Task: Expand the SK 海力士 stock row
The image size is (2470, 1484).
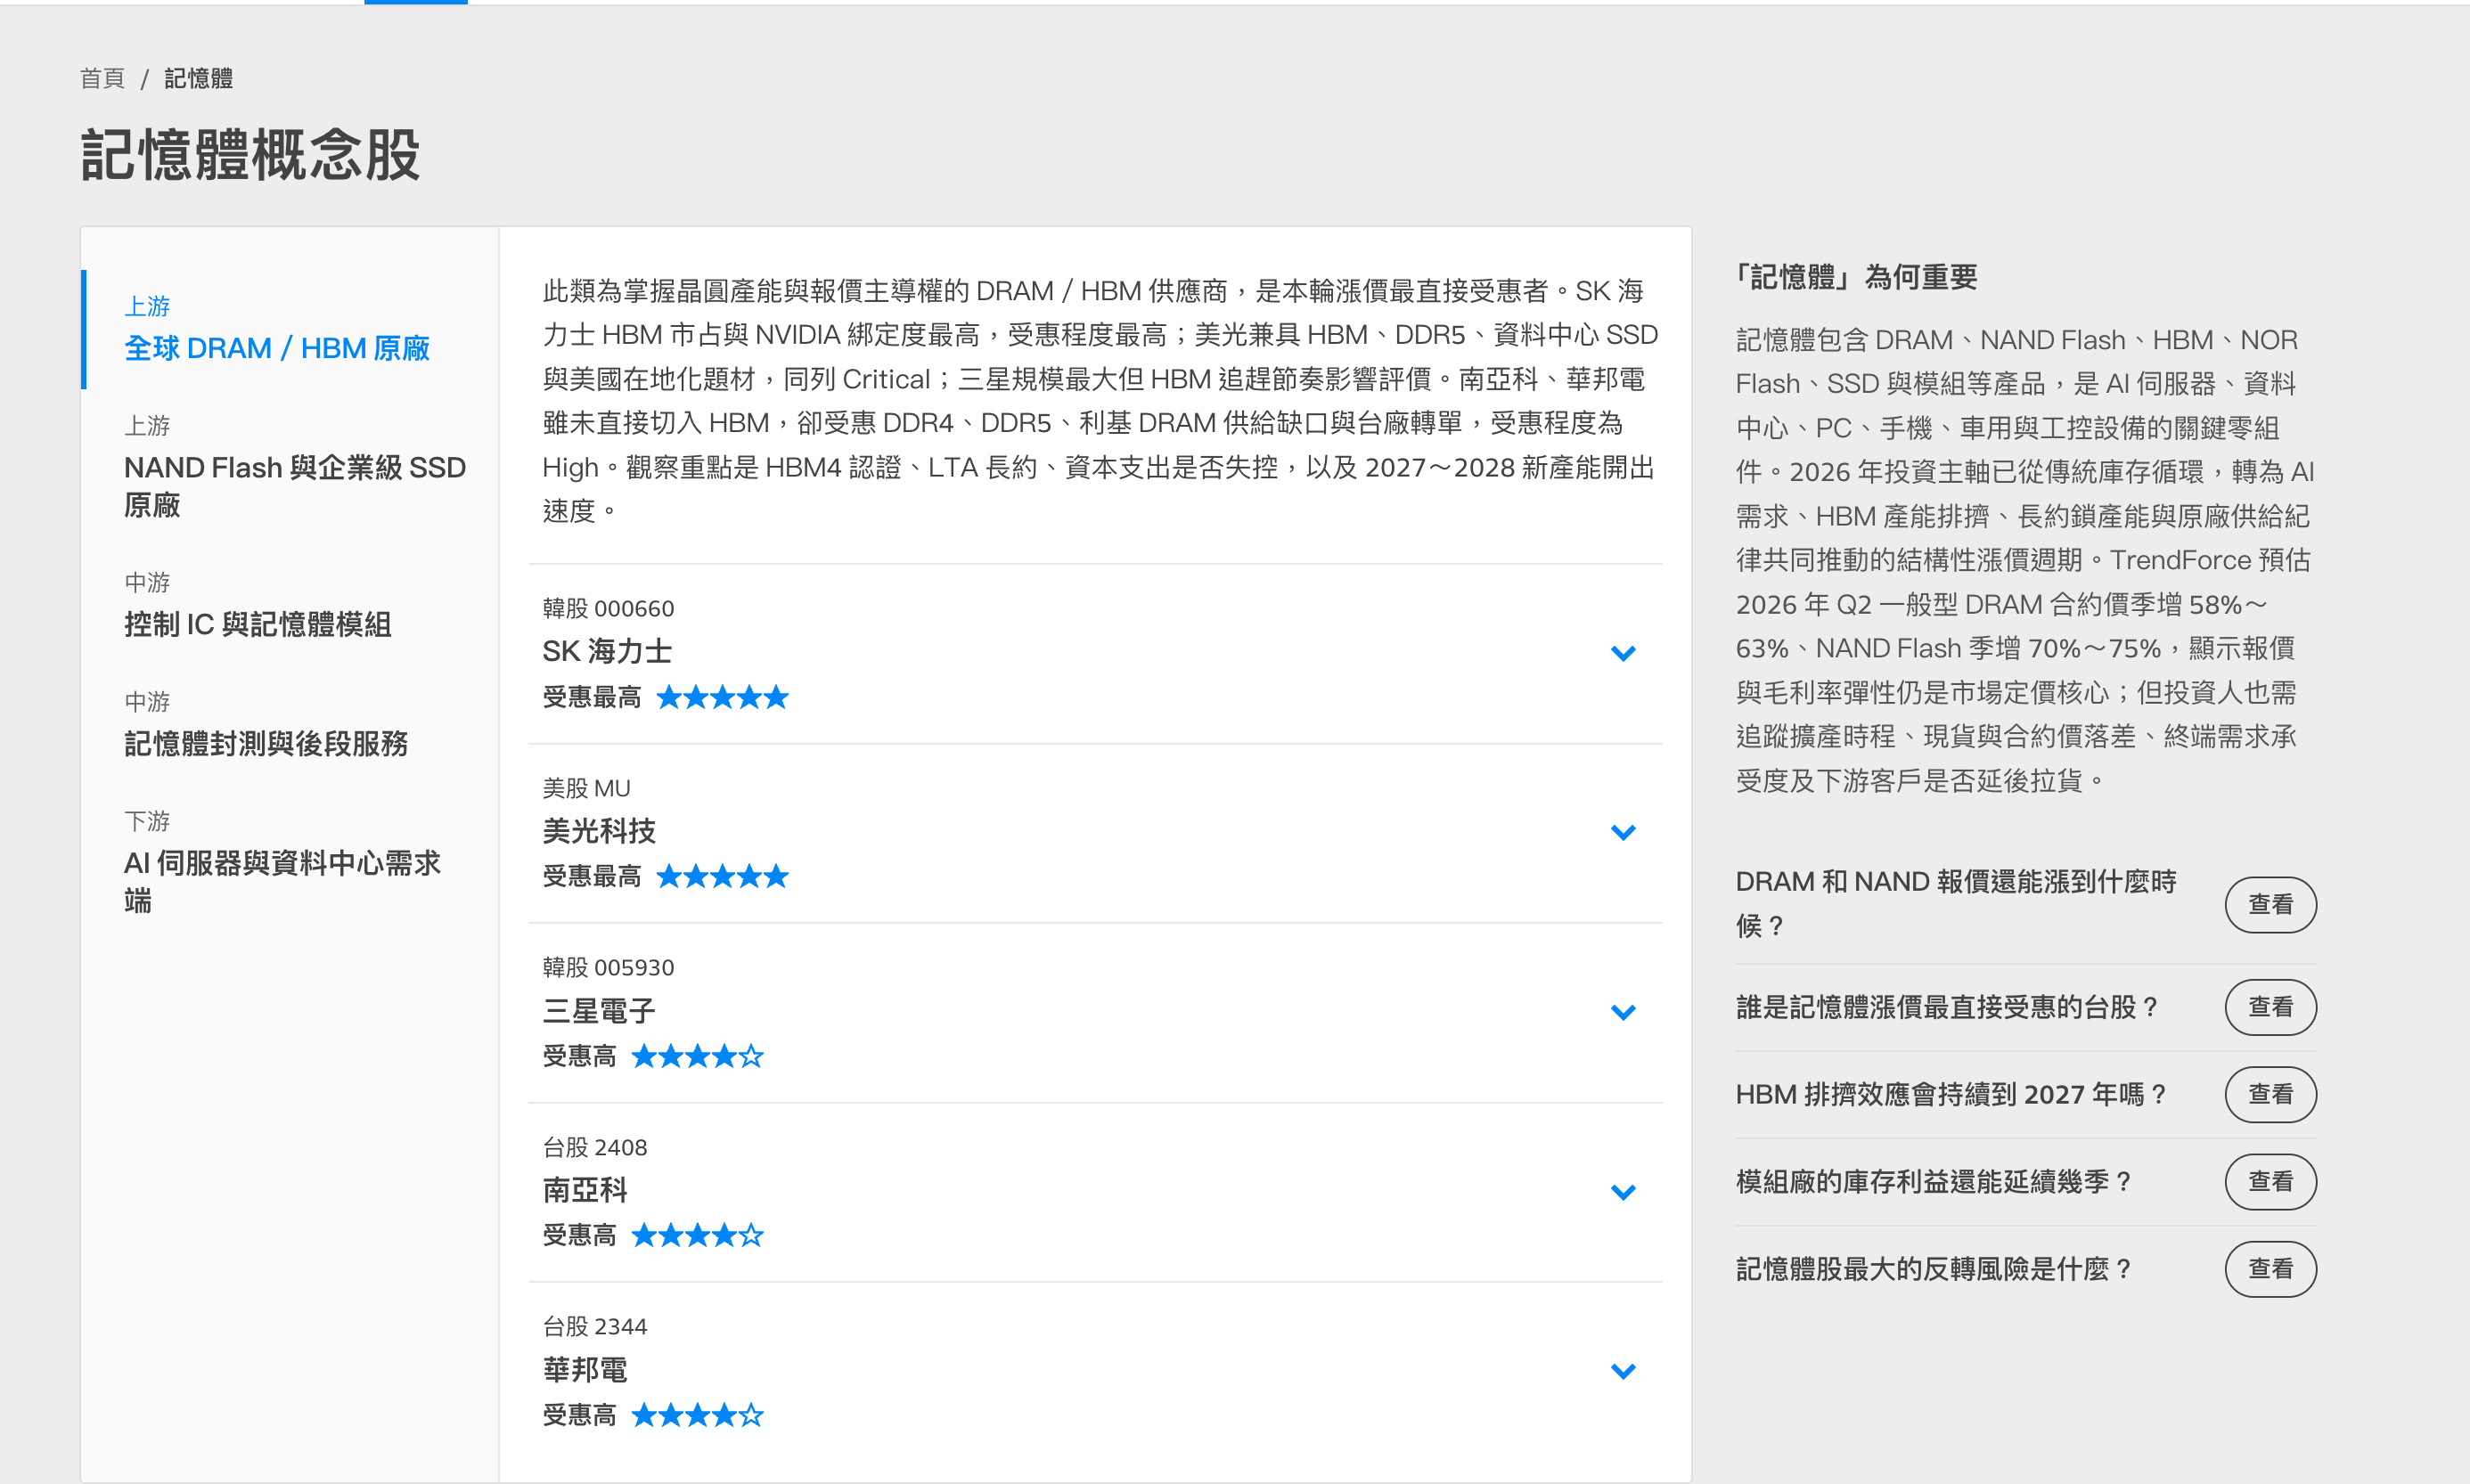Action: click(x=1623, y=653)
